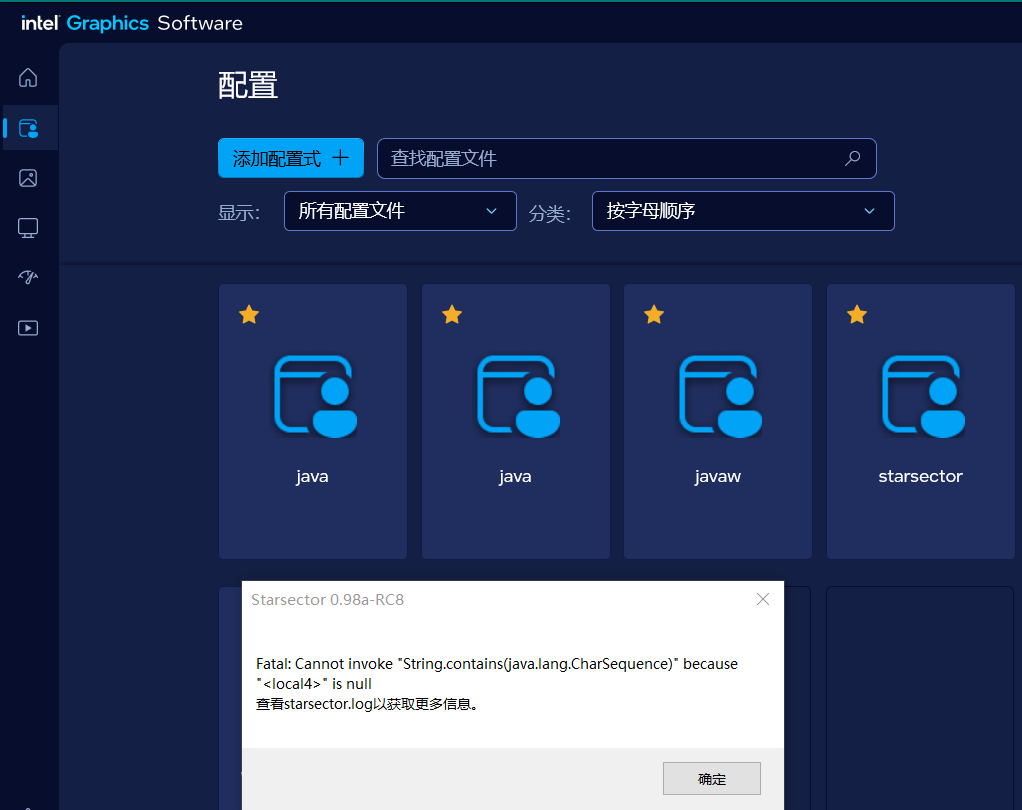Toggle favorite star on first java profile
This screenshot has width=1022, height=810.
[249, 315]
